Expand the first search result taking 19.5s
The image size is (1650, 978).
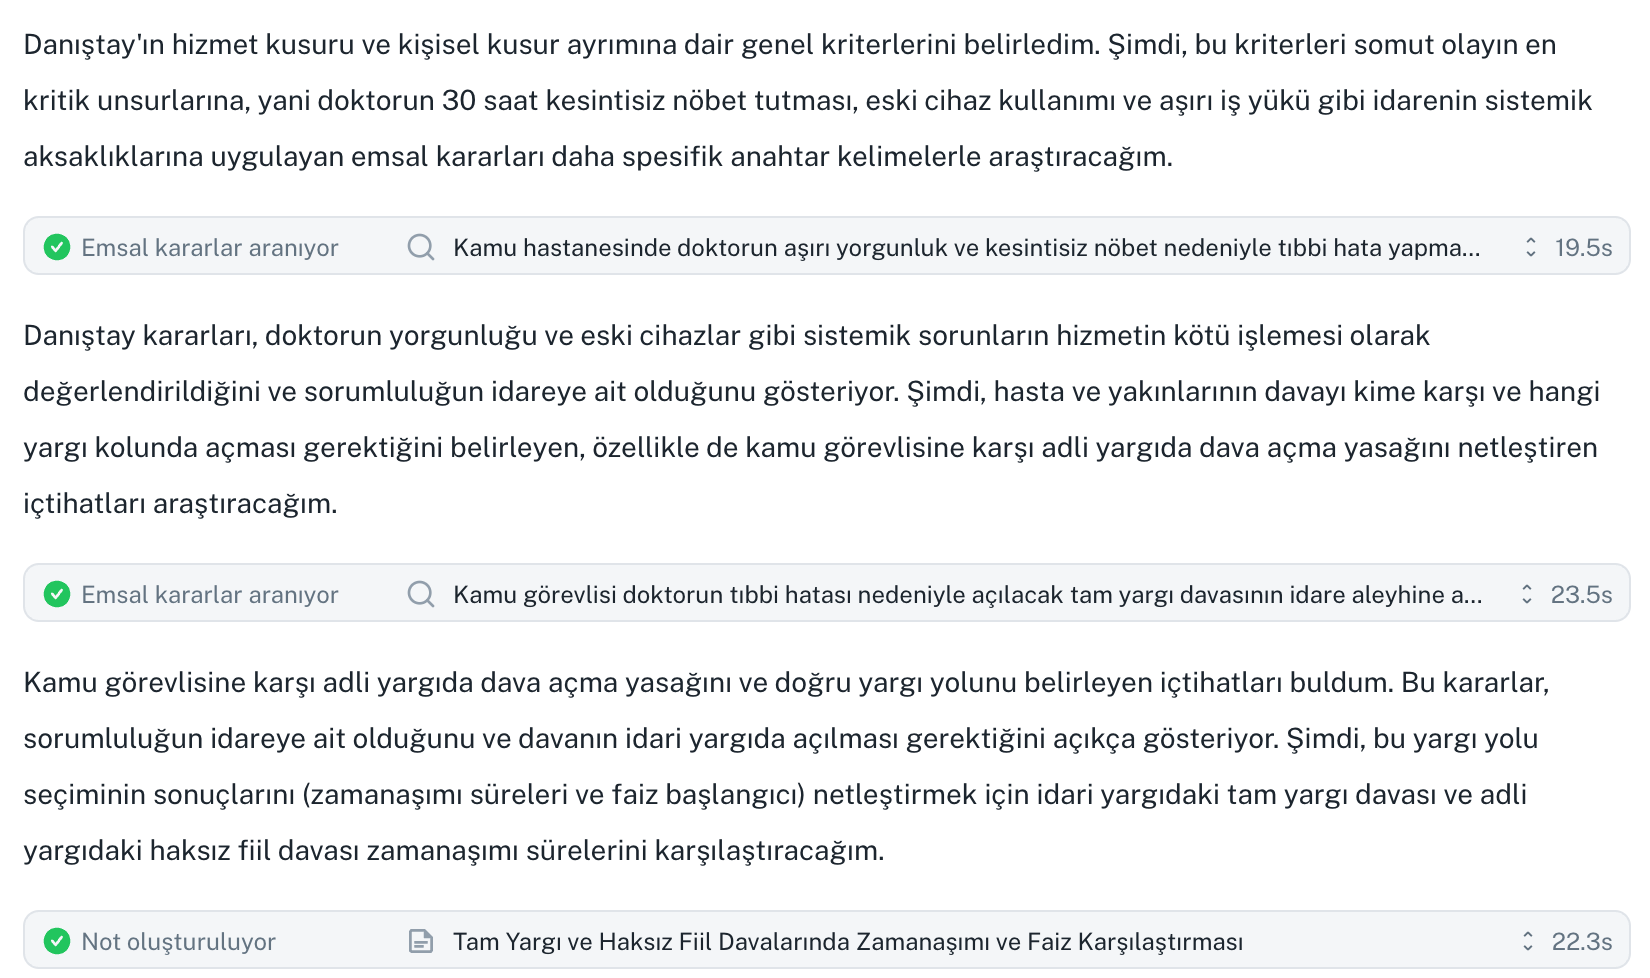[1529, 246]
